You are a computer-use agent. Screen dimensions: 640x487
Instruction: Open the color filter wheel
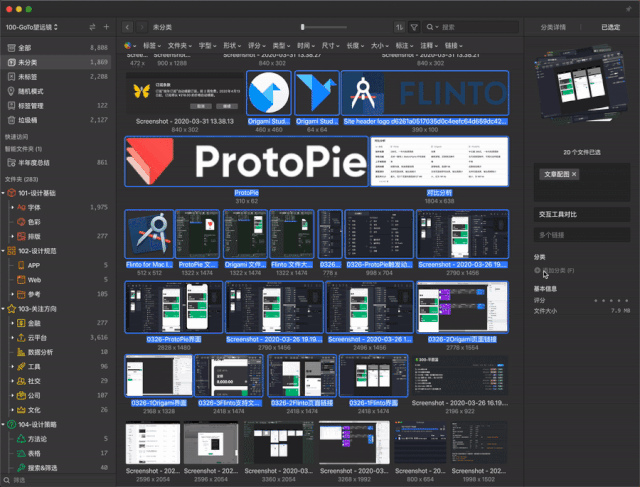128,45
